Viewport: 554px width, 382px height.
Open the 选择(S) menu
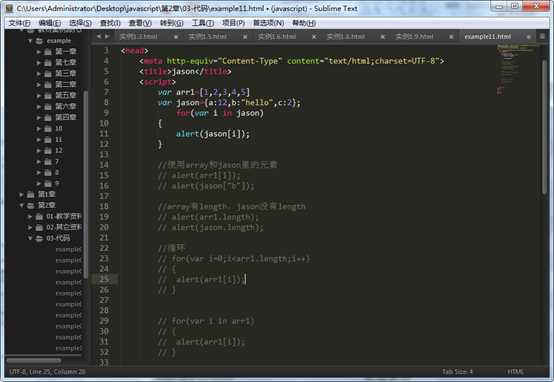(80, 23)
